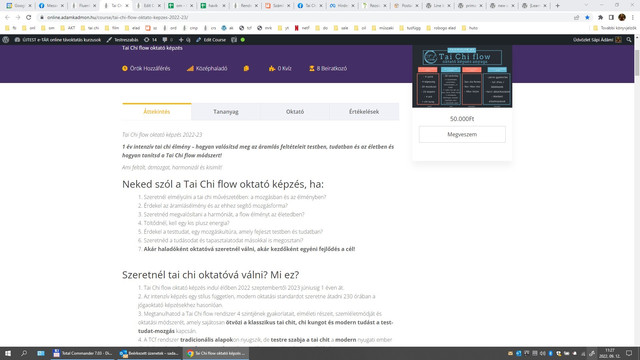Click the 50.000Ft price text
This screenshot has height=360, width=640.
pyautogui.click(x=462, y=119)
